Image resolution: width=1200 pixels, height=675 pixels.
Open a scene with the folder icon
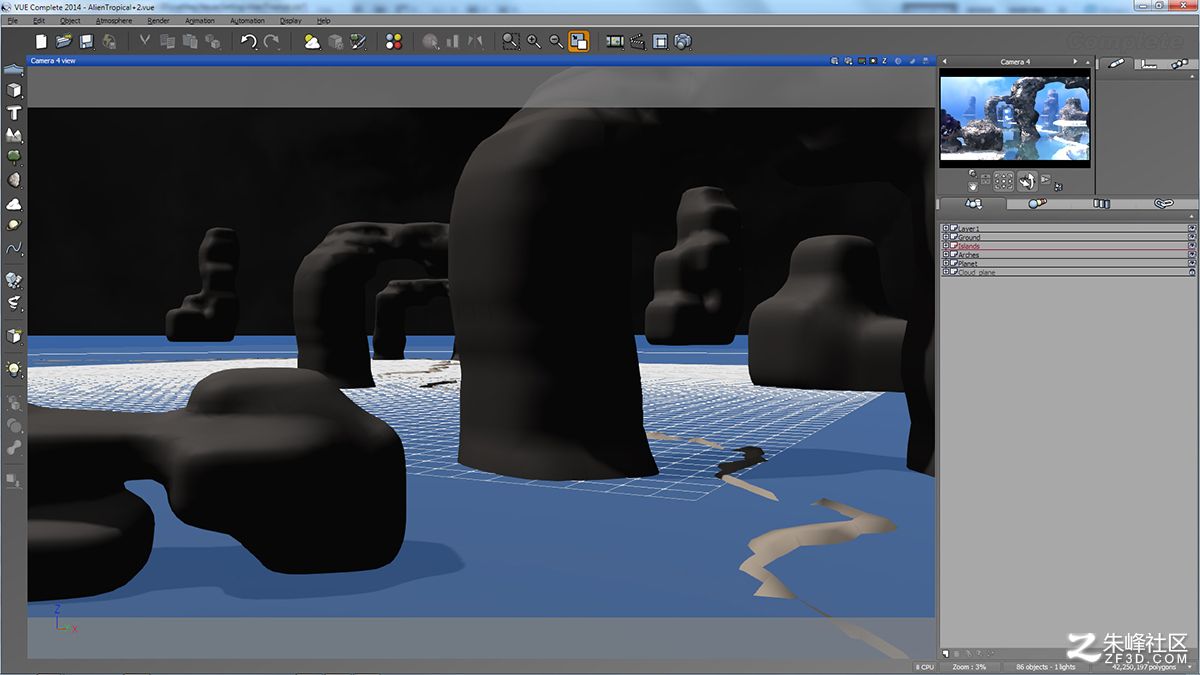click(64, 41)
